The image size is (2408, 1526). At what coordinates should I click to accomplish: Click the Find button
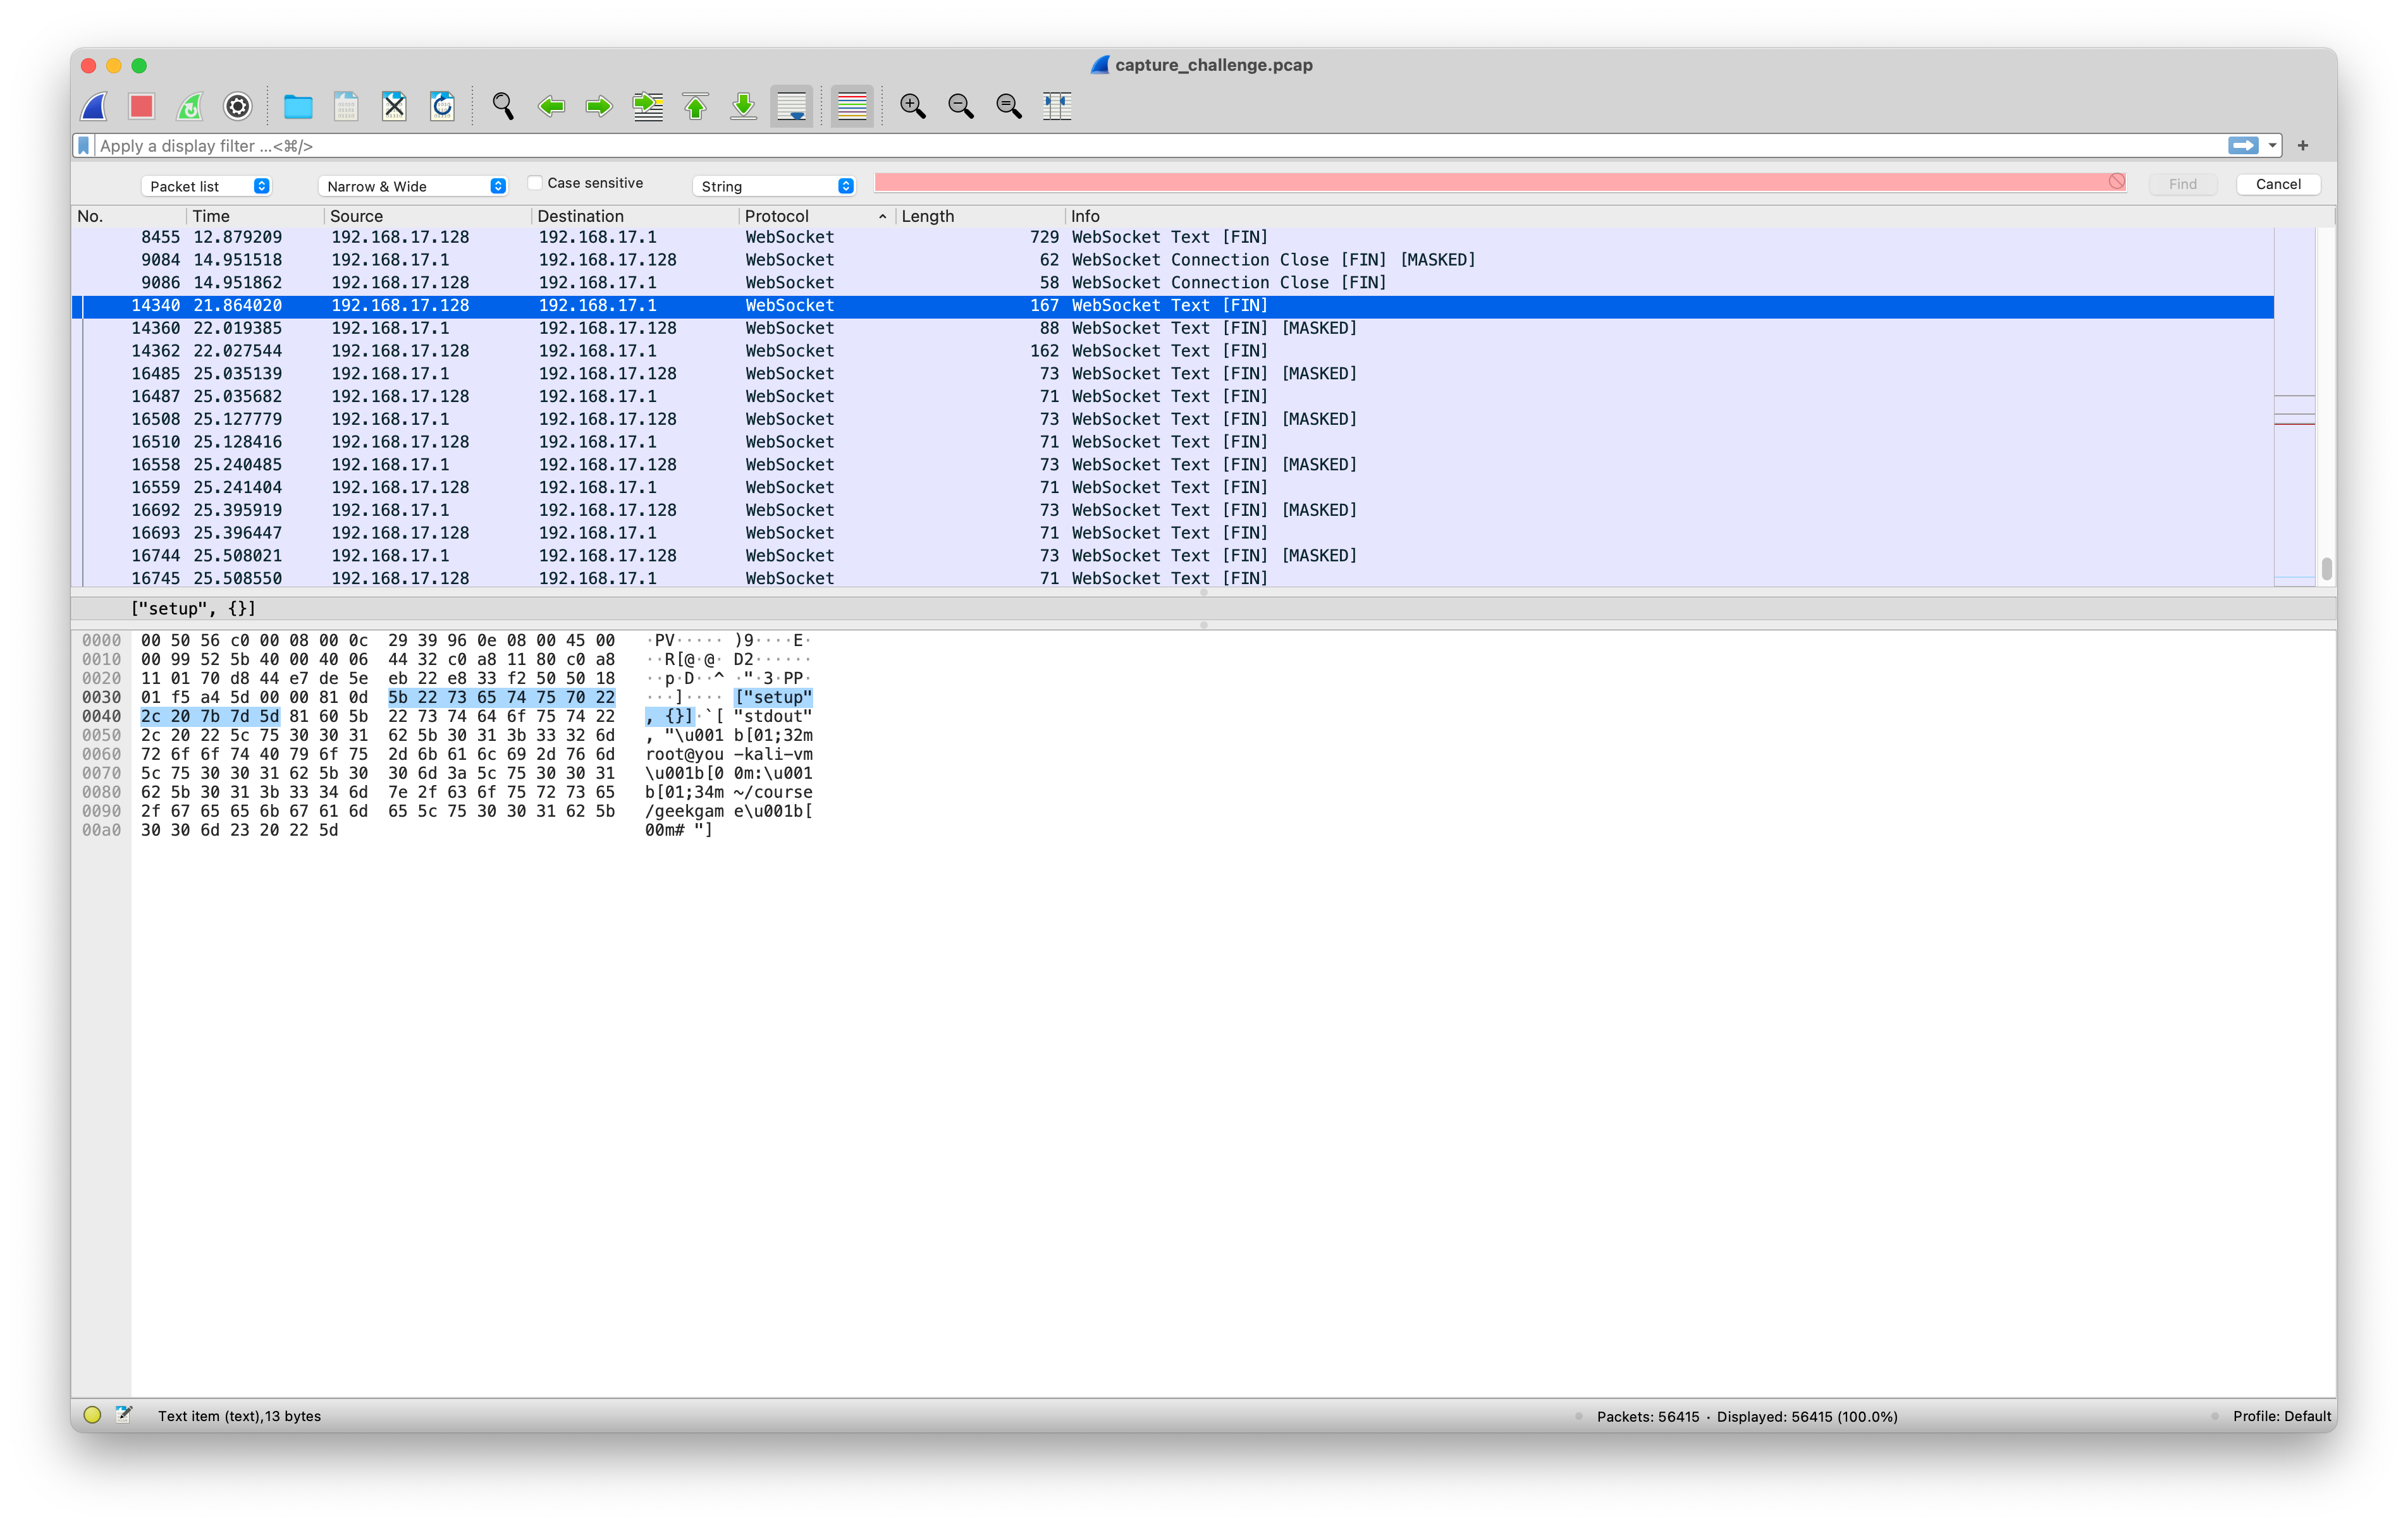pyautogui.click(x=2182, y=184)
